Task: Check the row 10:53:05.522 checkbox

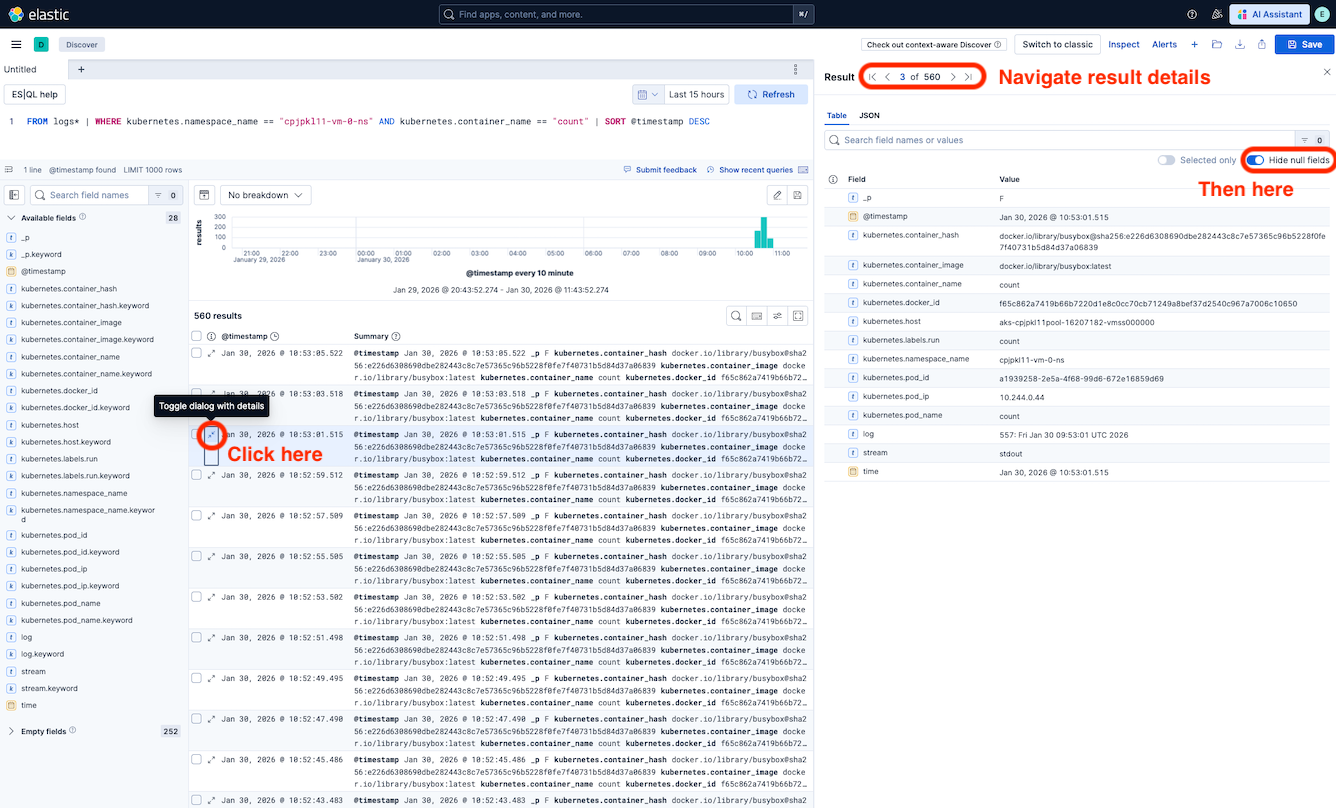Action: click(x=197, y=353)
